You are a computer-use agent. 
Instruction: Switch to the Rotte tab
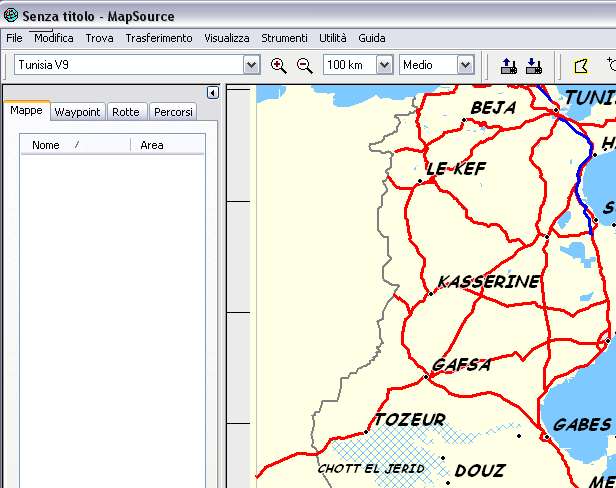pos(126,112)
